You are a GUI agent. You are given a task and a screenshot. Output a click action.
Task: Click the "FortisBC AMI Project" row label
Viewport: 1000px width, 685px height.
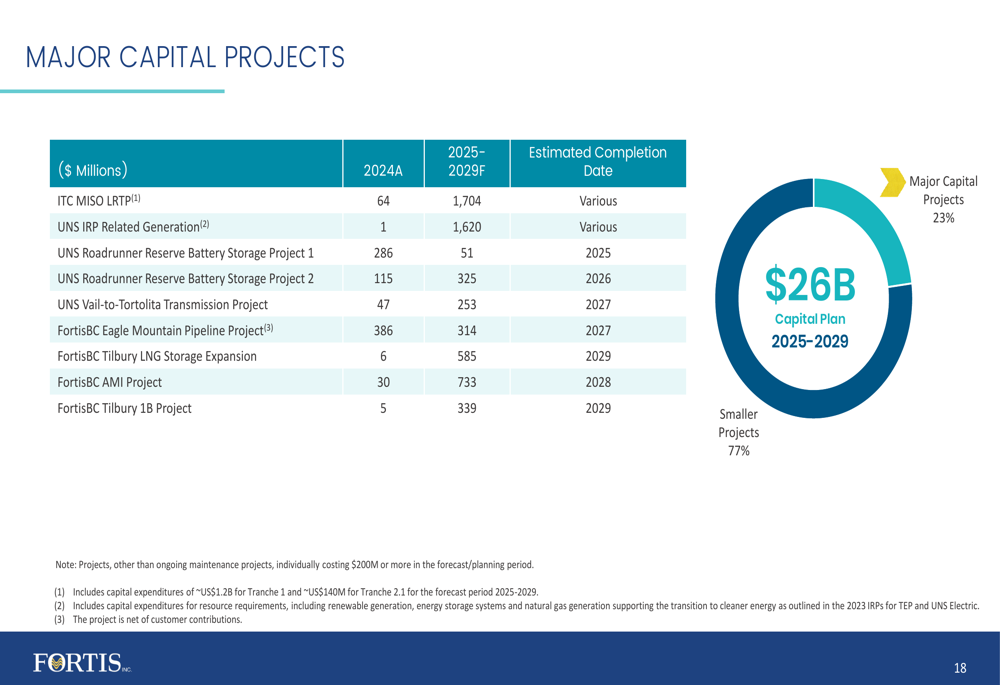pyautogui.click(x=110, y=382)
